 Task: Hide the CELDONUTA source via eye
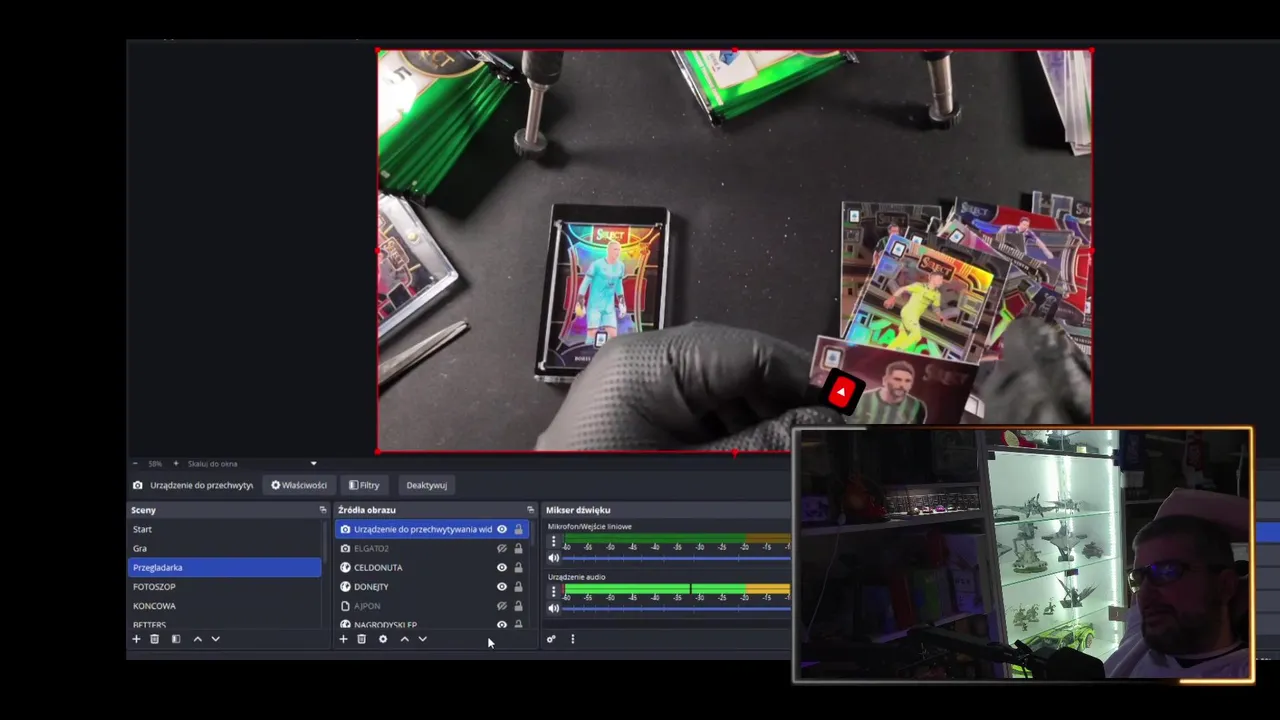click(x=502, y=567)
